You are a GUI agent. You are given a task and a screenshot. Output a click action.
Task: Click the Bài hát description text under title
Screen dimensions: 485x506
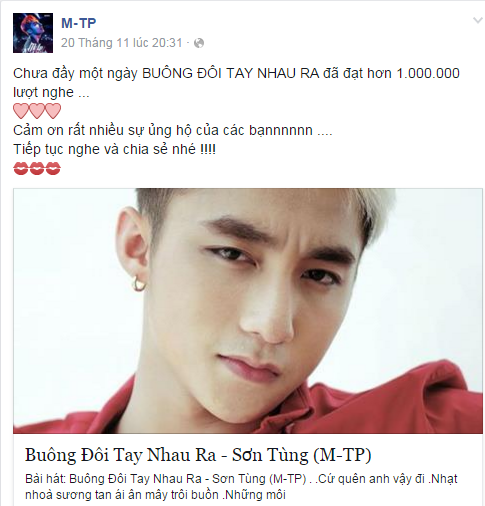[241, 487]
